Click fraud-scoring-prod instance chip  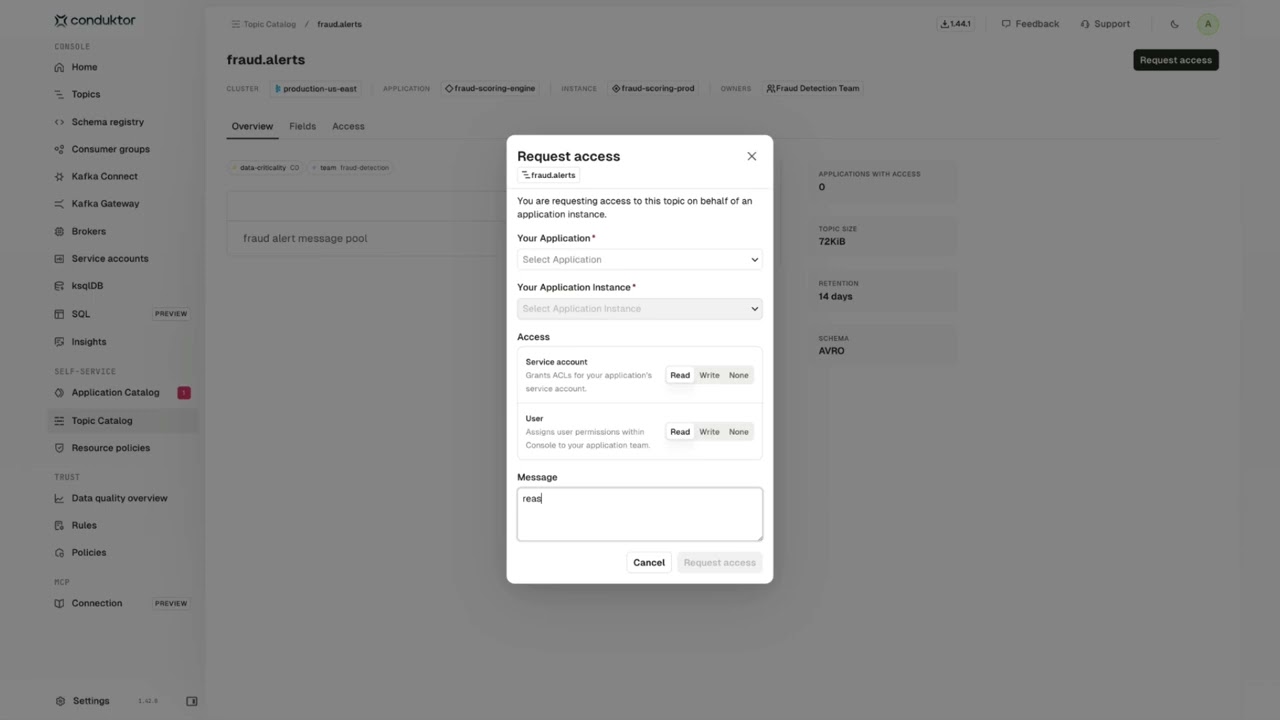[x=654, y=88]
